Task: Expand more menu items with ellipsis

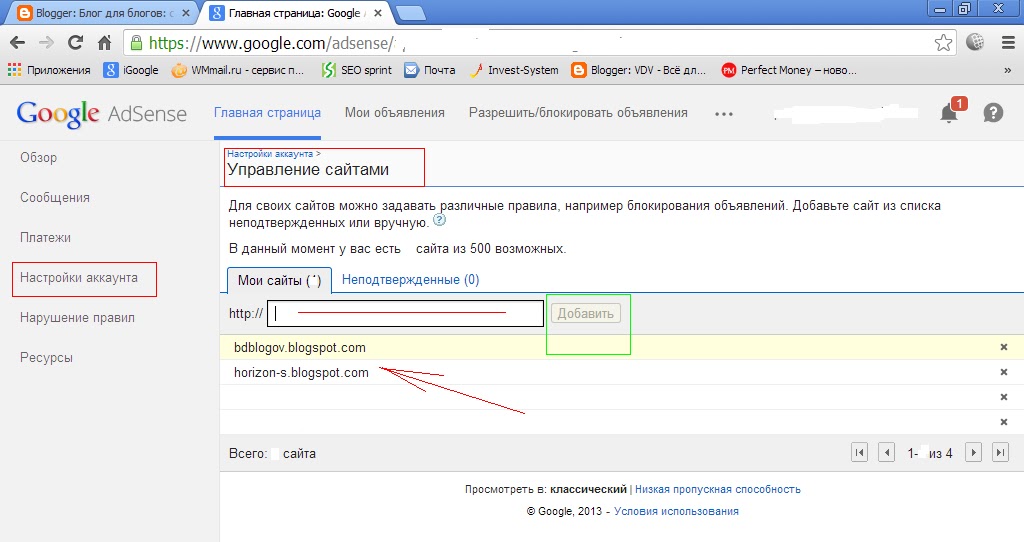Action: [x=724, y=114]
